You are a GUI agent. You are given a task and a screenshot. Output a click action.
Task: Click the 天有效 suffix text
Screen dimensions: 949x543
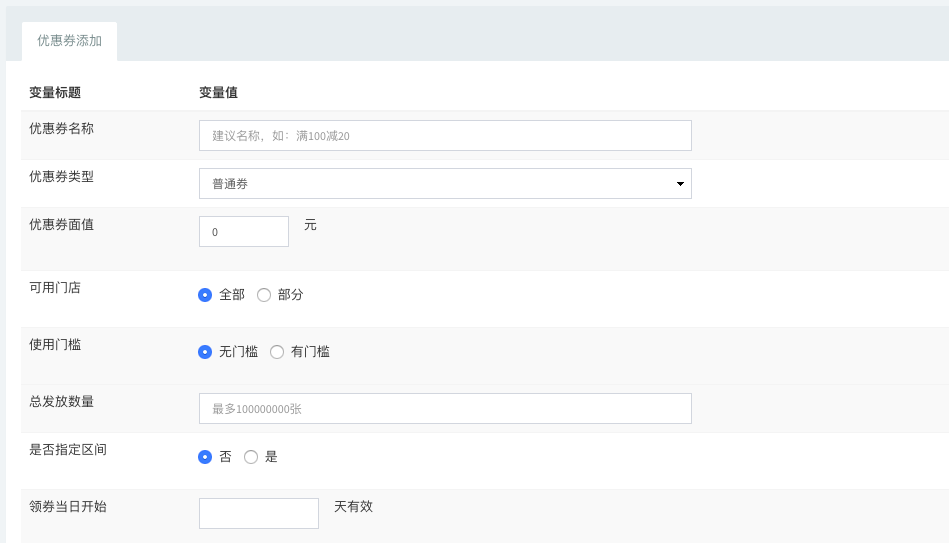[x=353, y=507]
